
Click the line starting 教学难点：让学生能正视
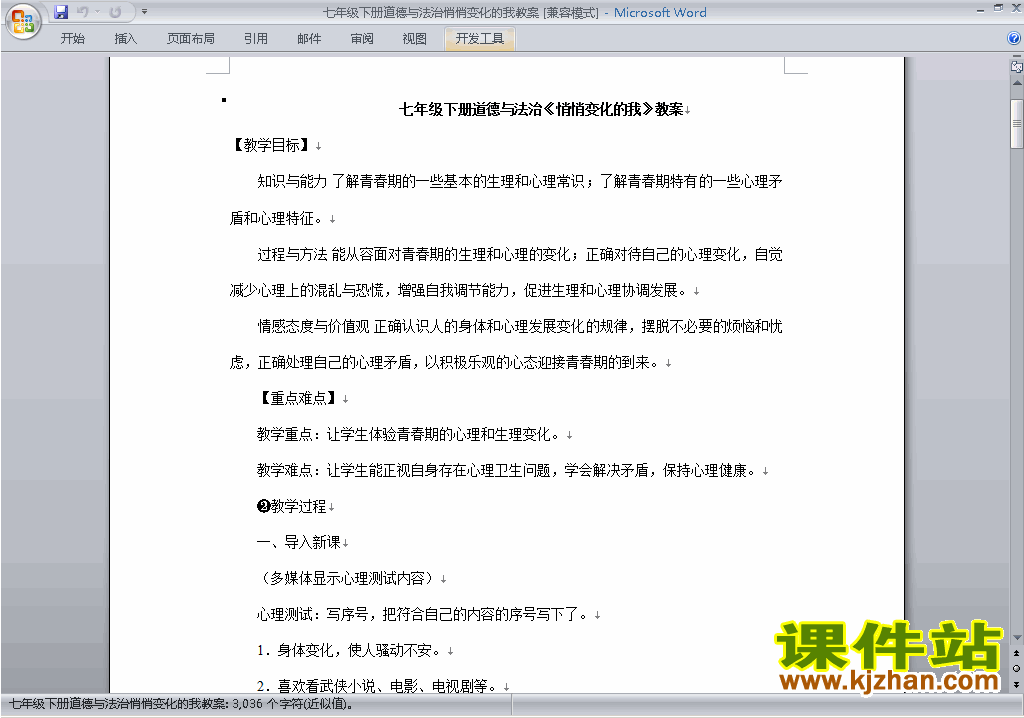507,470
